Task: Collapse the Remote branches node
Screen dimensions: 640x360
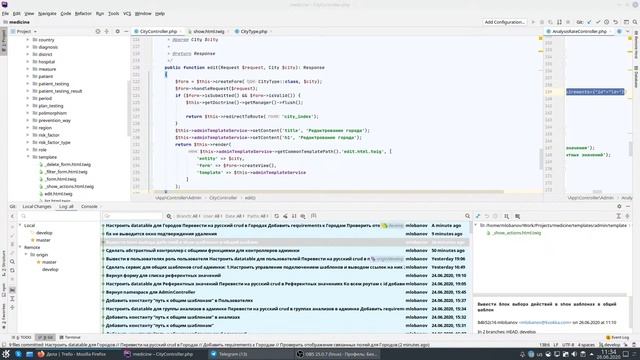Action: (20, 247)
